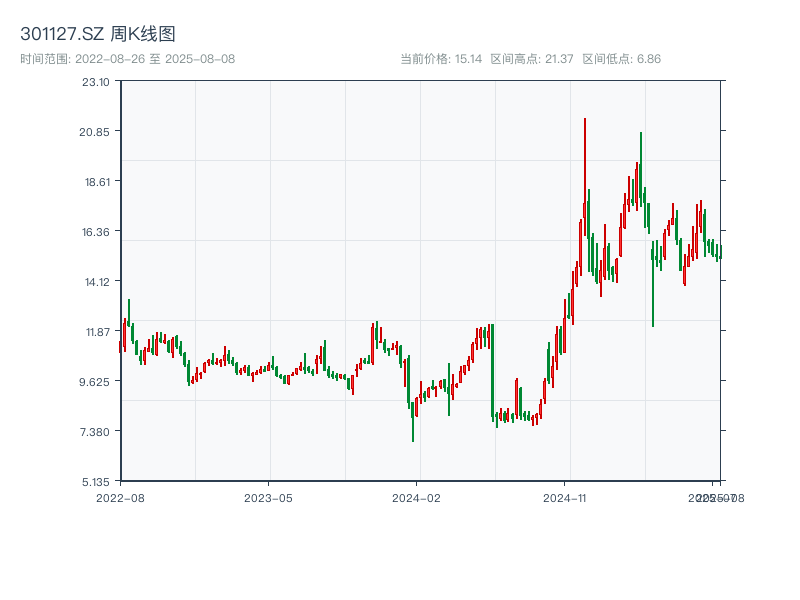The height and width of the screenshot is (600, 800).
Task: Click the 9.625 y-axis label
Action: pos(96,382)
